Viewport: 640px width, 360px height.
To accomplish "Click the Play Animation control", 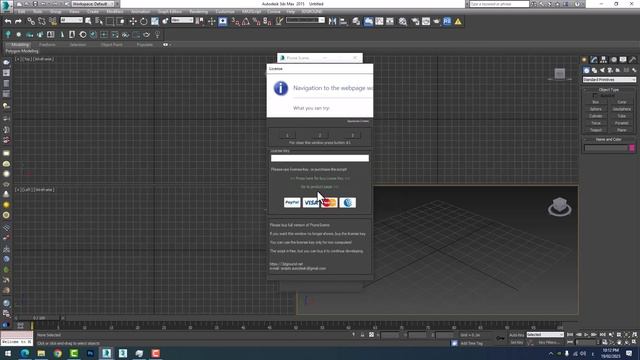I will [x=586, y=335].
